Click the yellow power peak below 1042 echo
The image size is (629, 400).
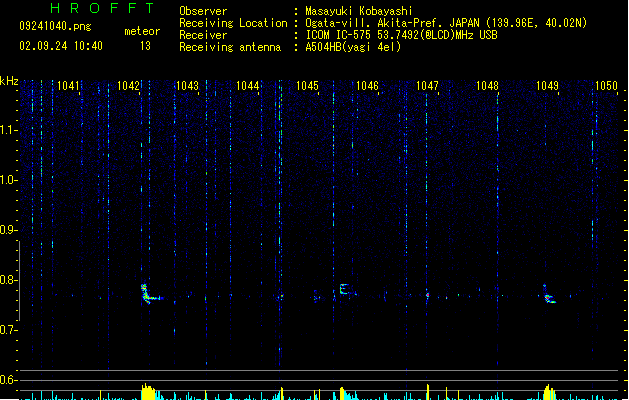tap(148, 392)
